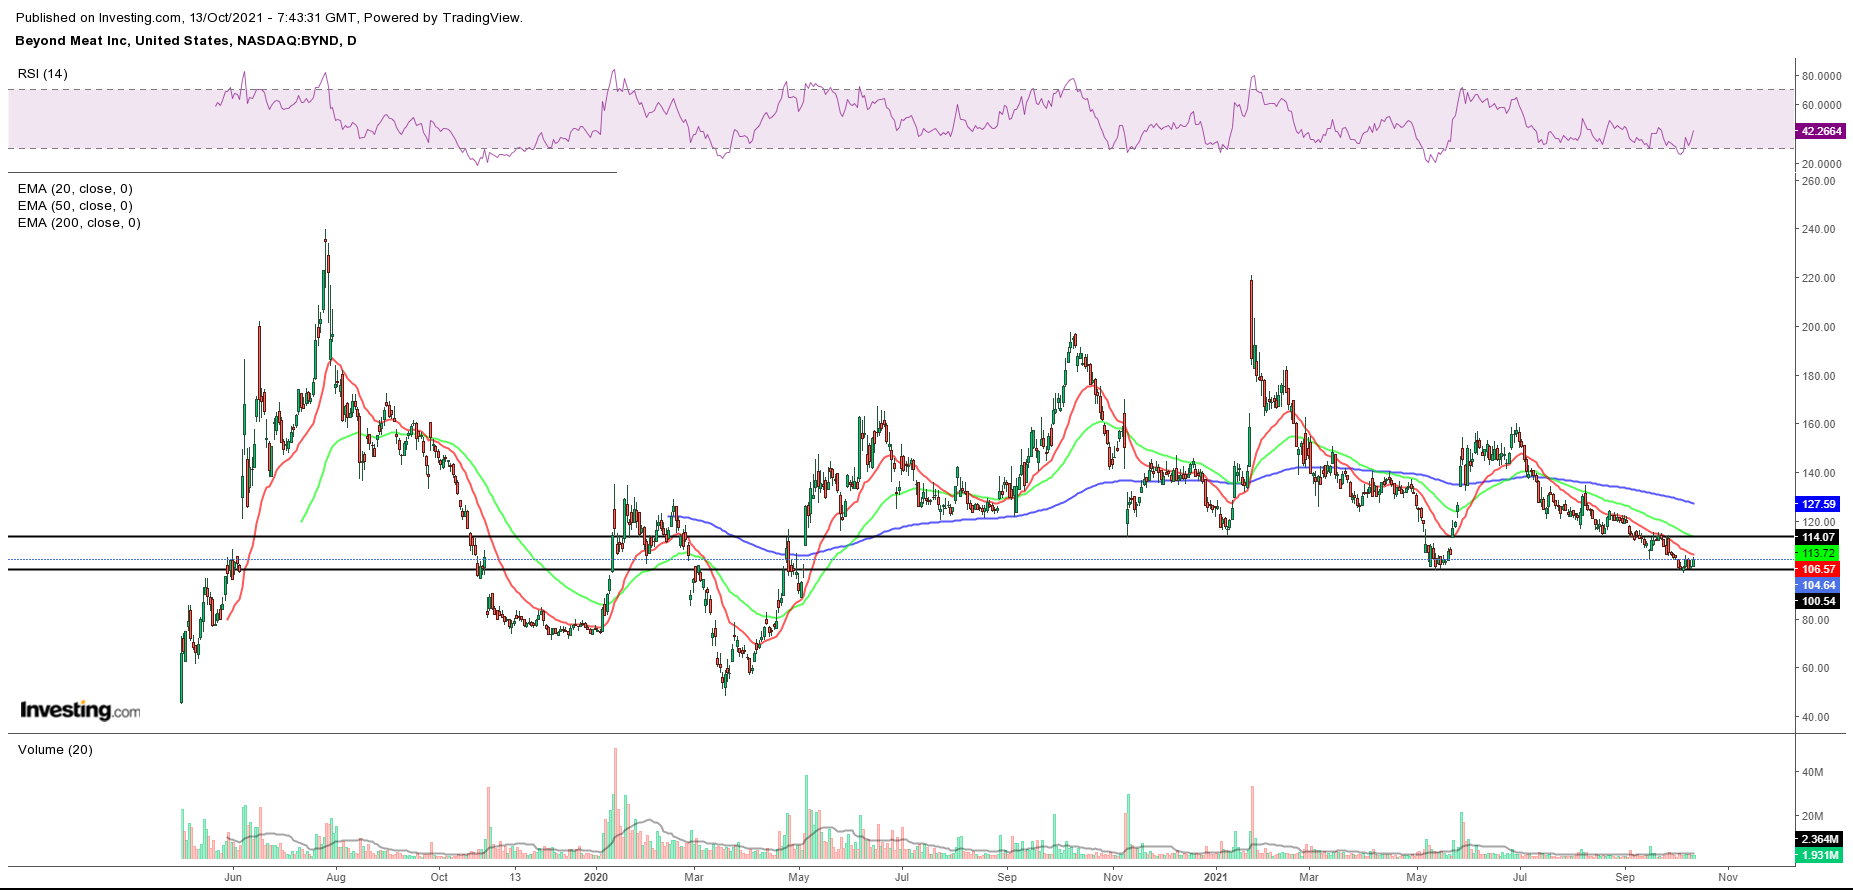The image size is (1853, 890).
Task: Click the 200.00 price axis label
Action: point(1818,327)
